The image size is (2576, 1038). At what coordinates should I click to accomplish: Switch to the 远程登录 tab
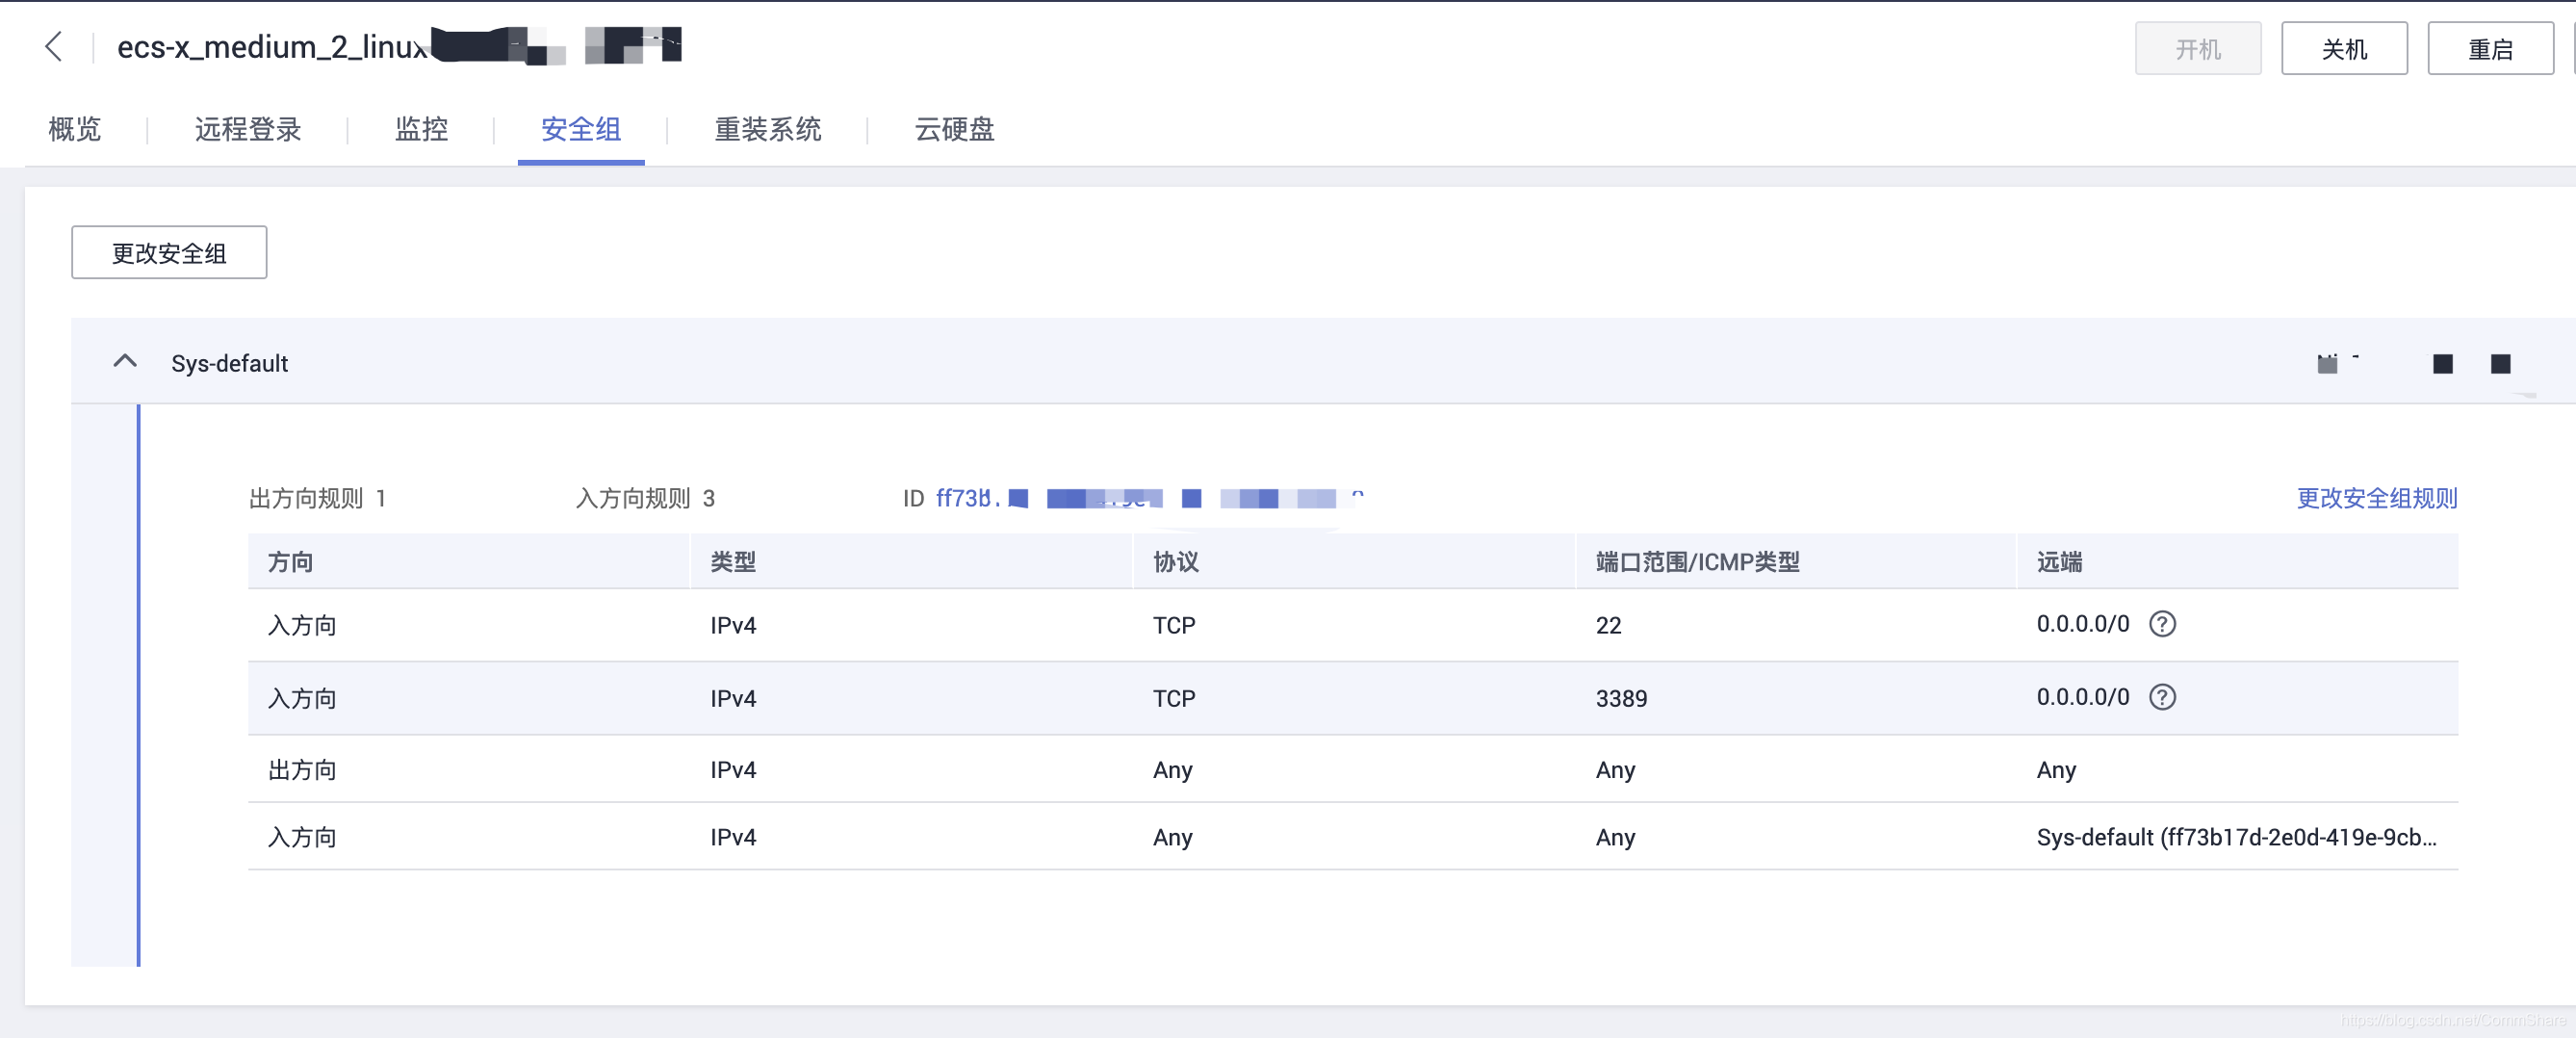tap(248, 129)
